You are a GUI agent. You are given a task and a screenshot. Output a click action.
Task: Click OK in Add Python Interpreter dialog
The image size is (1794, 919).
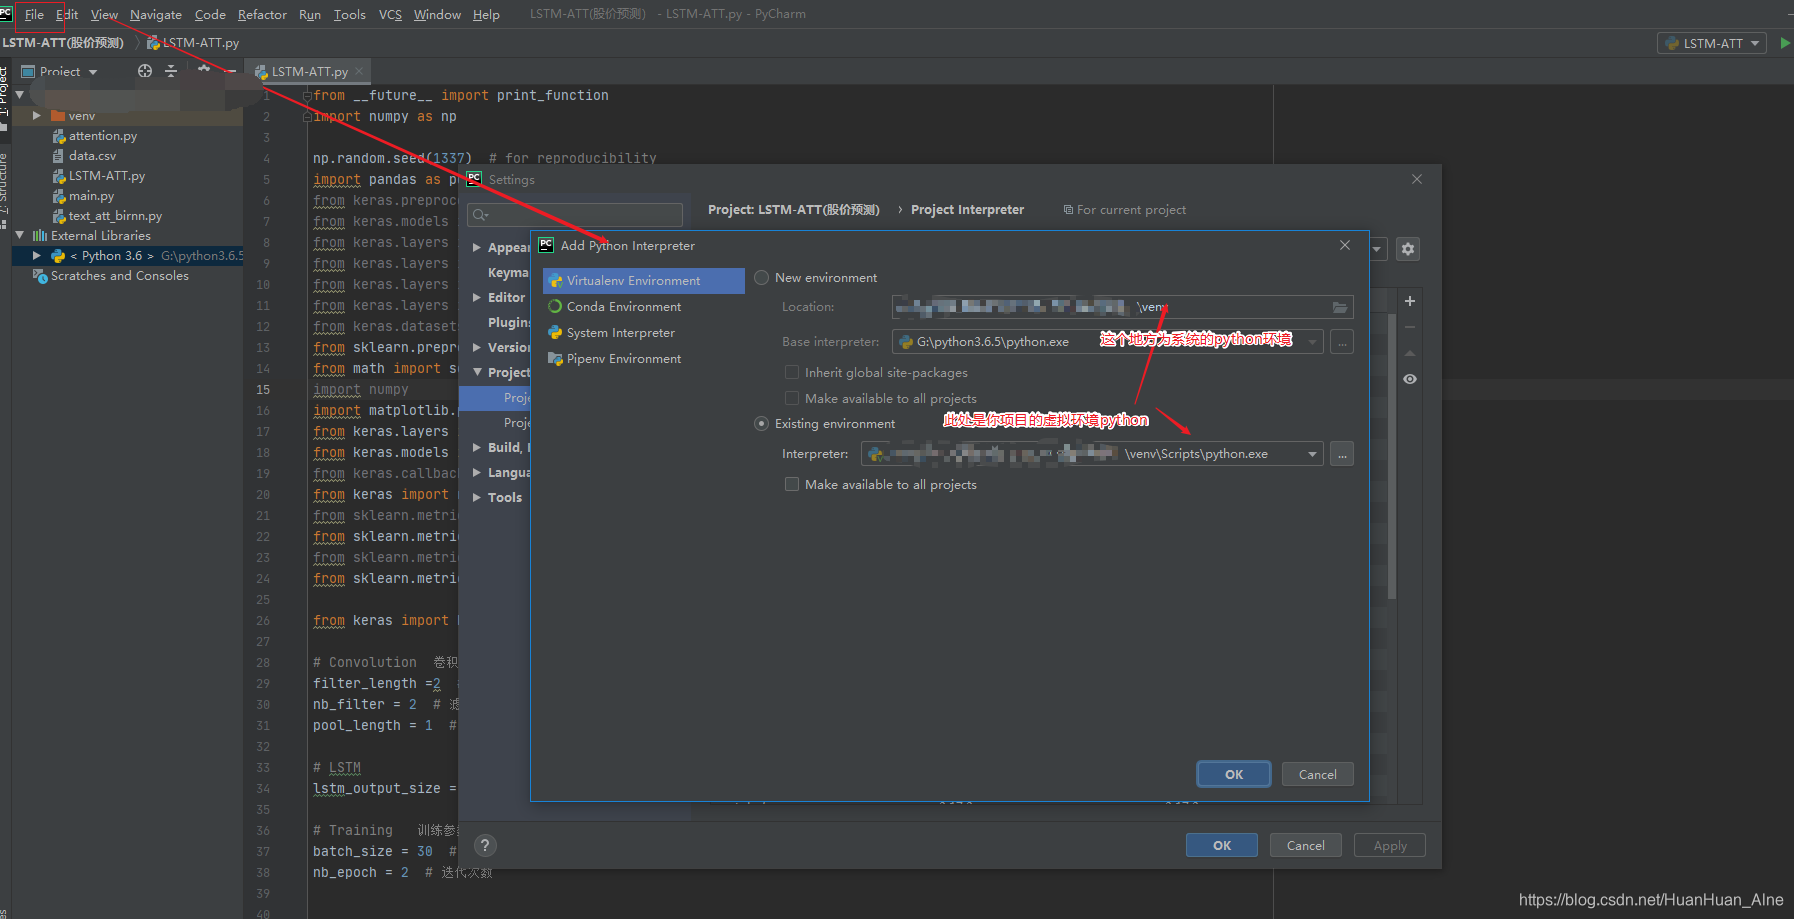click(1234, 775)
